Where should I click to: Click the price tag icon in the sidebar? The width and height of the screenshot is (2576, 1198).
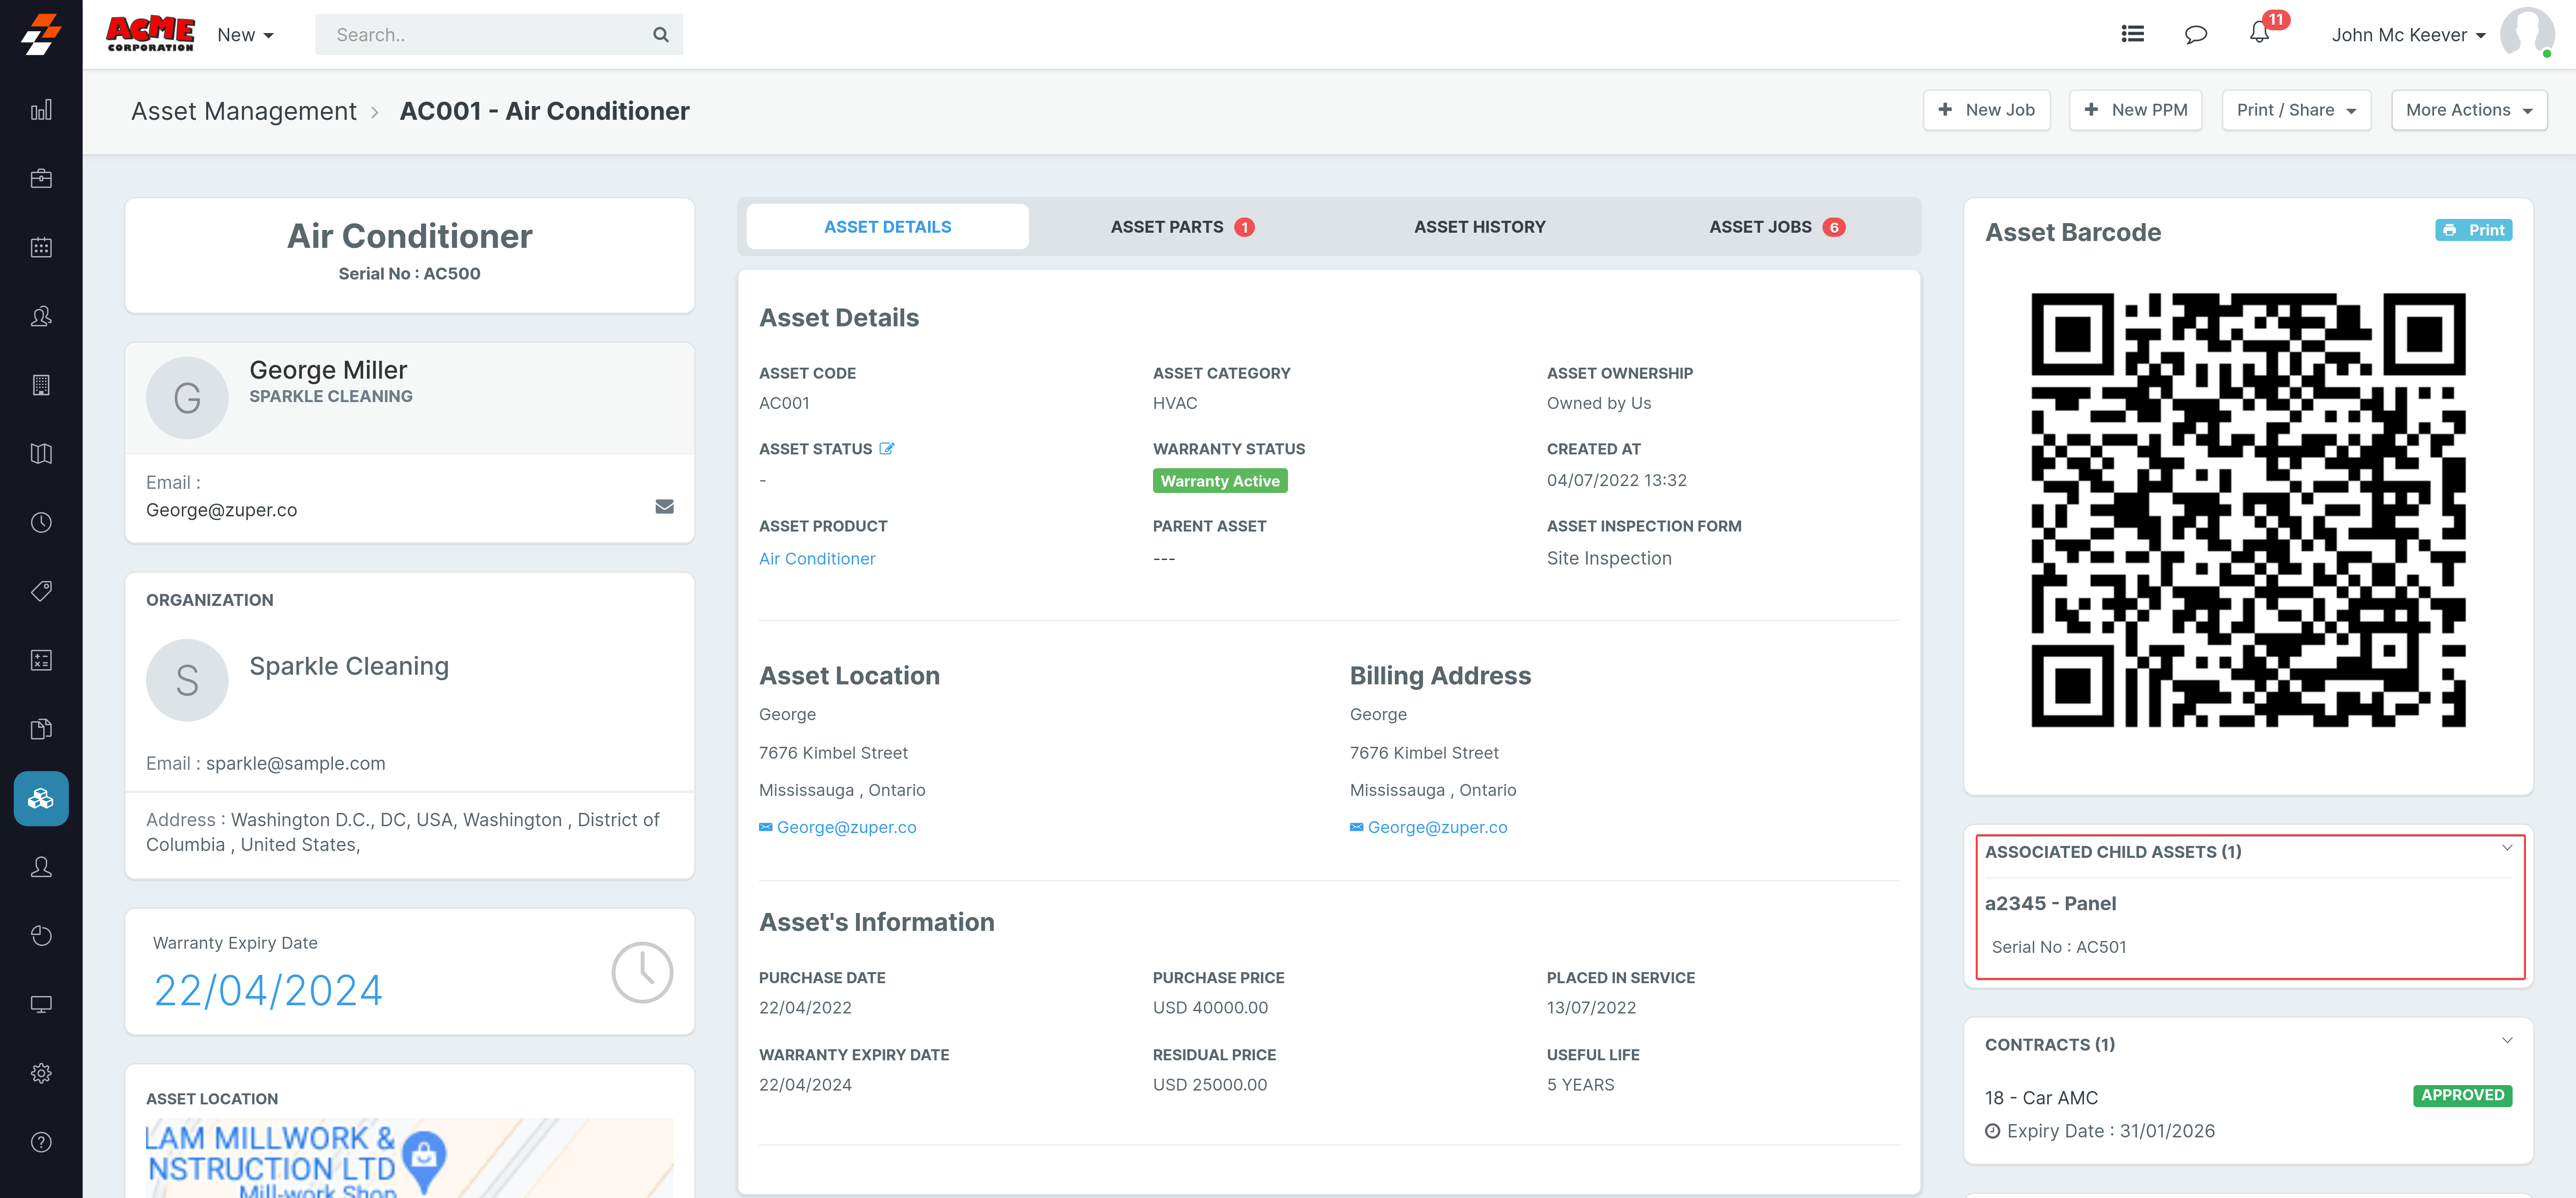[41, 591]
